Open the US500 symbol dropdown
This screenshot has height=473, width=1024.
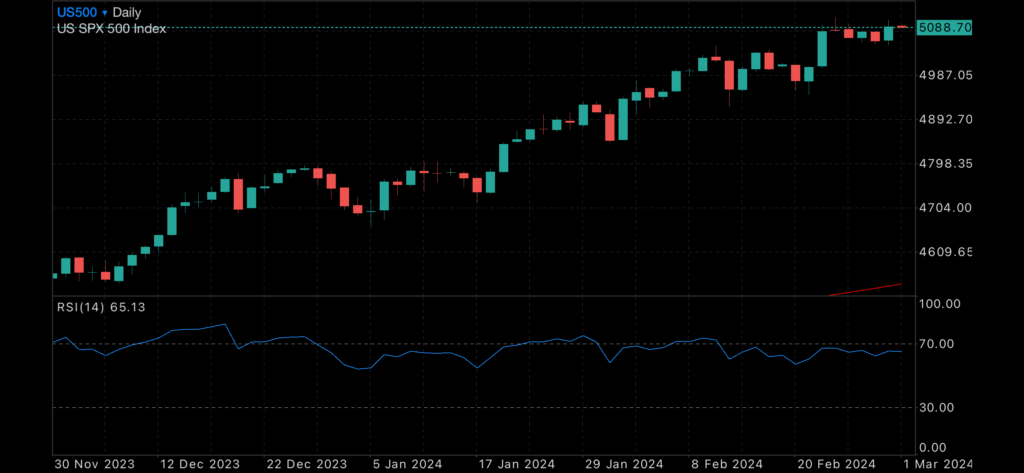pos(82,12)
